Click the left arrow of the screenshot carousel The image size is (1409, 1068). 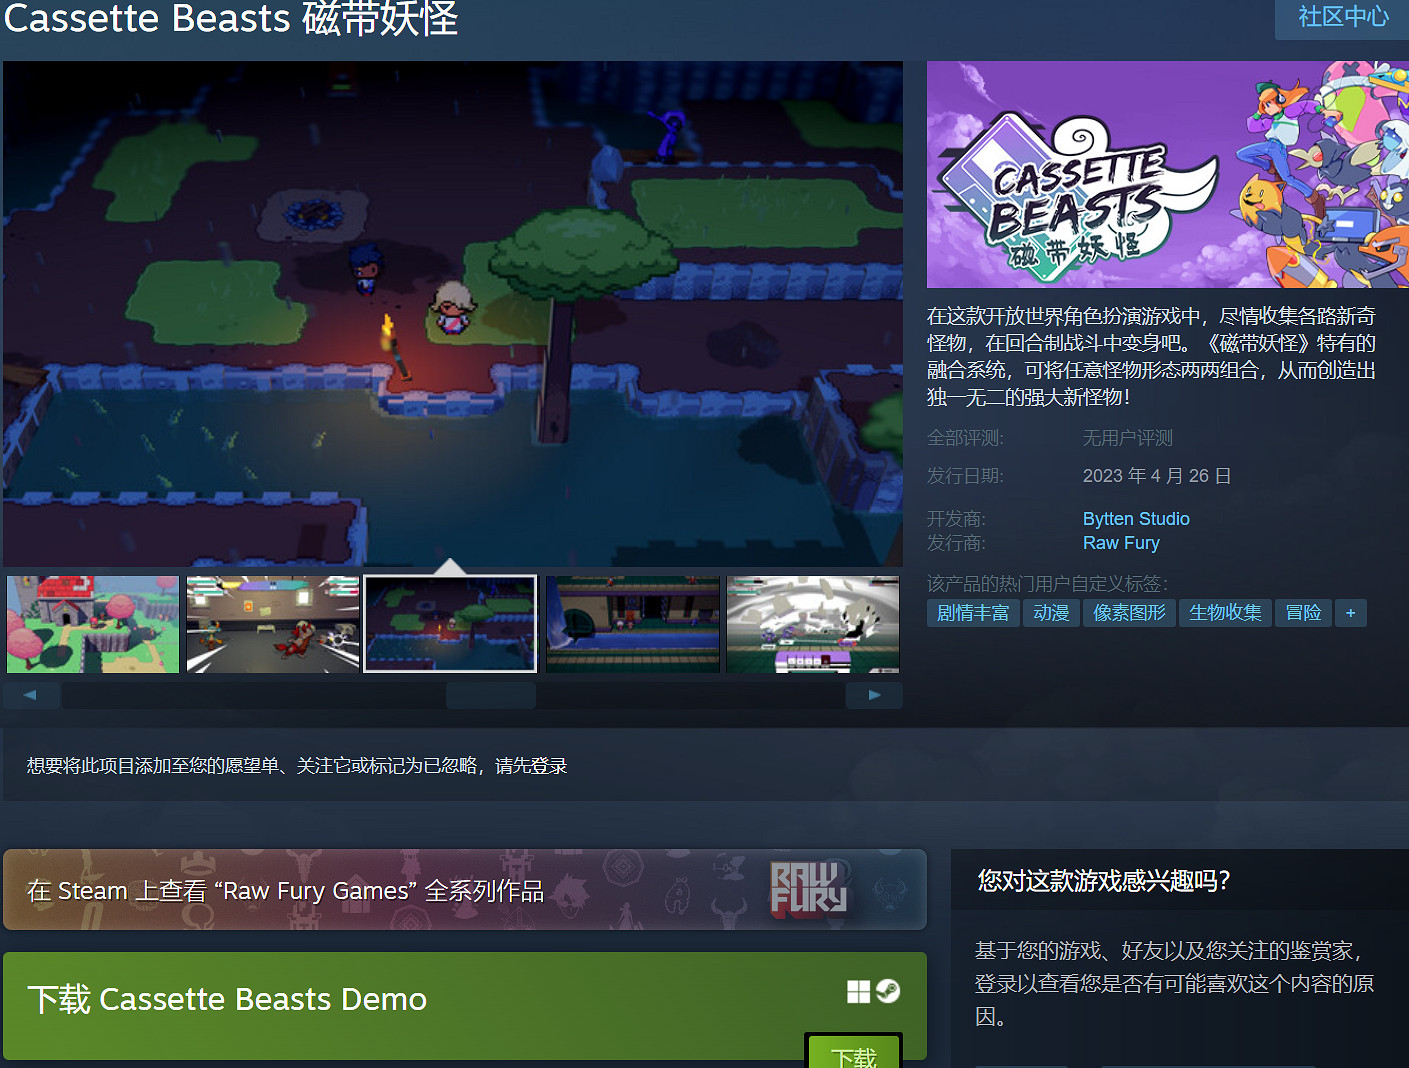pyautogui.click(x=30, y=694)
